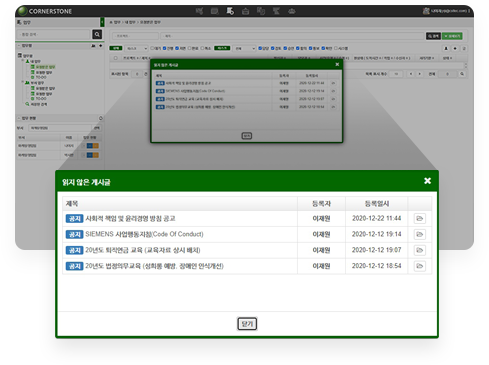Select the date 2020-12-22 11:44 cell
This screenshot has height=365, width=489.
[377, 218]
